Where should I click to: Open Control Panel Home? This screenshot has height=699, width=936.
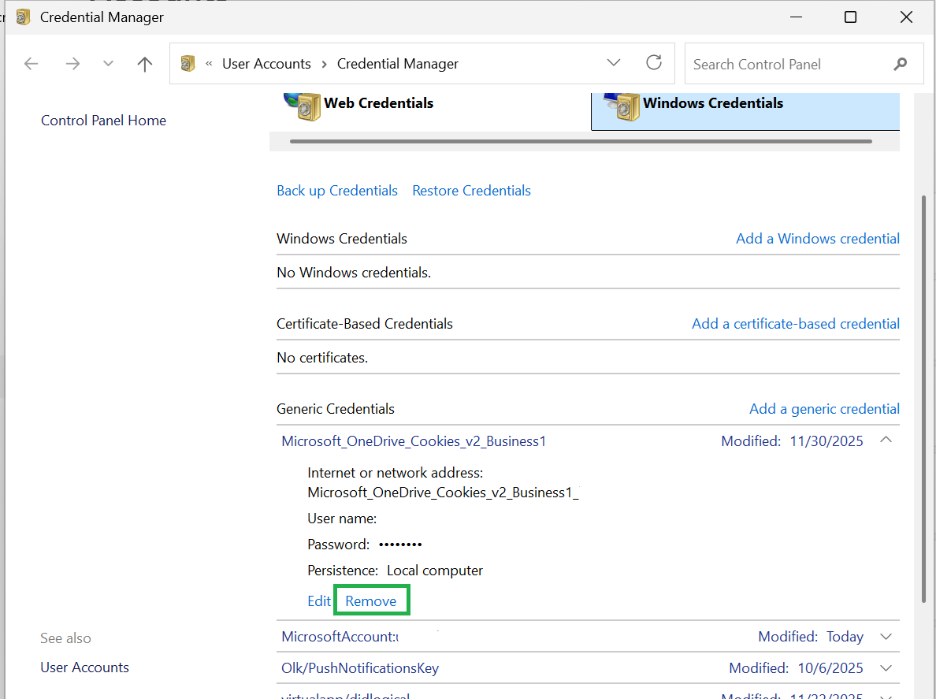(103, 121)
